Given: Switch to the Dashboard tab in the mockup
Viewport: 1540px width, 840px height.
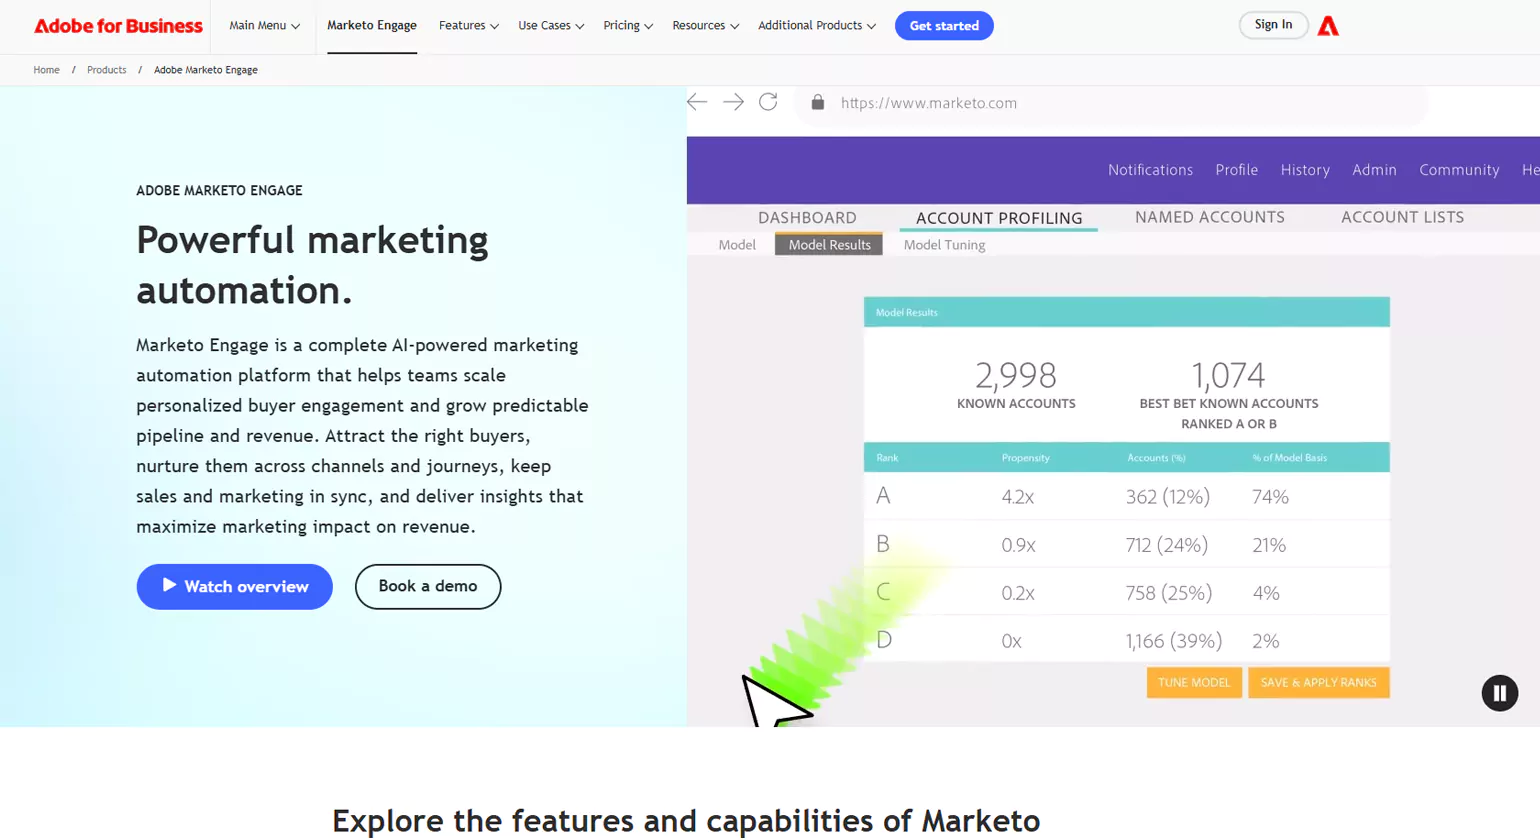Looking at the screenshot, I should (x=807, y=217).
